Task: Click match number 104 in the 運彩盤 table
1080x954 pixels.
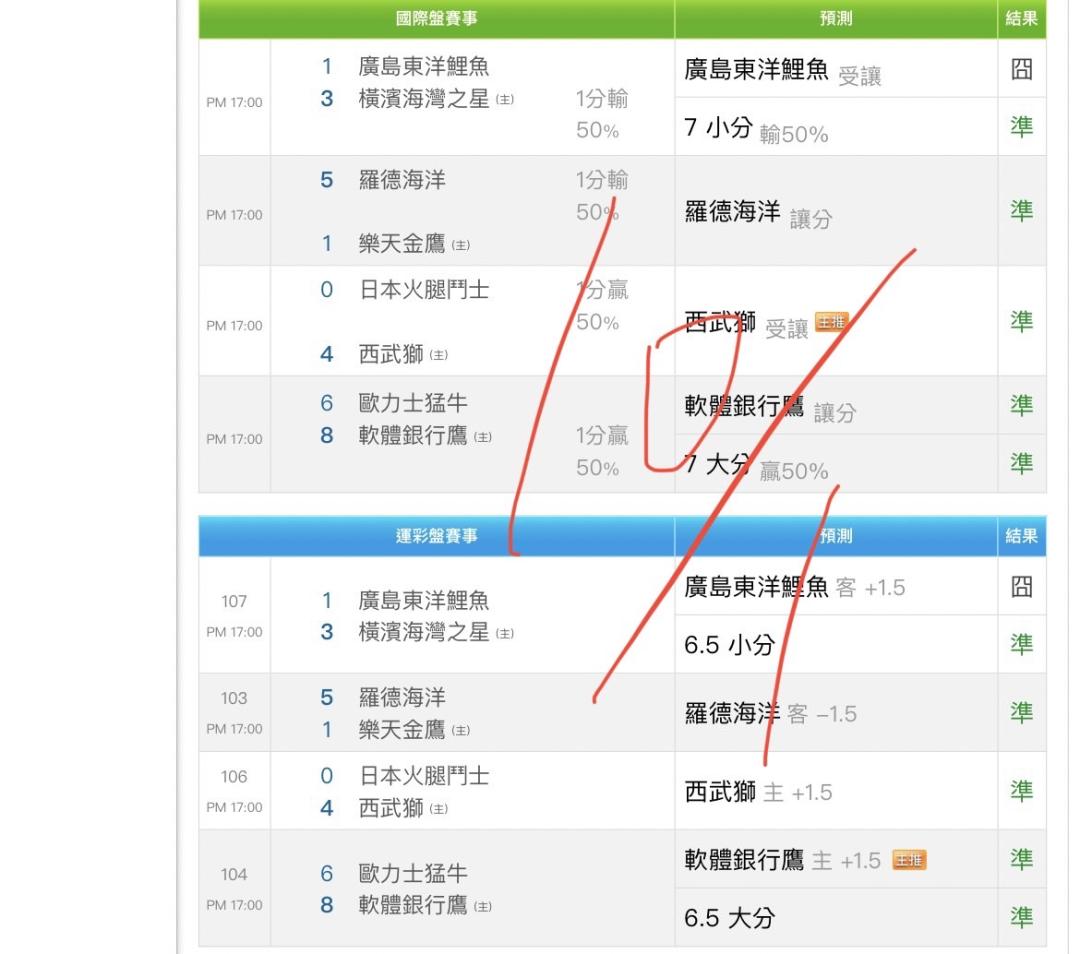Action: (233, 875)
